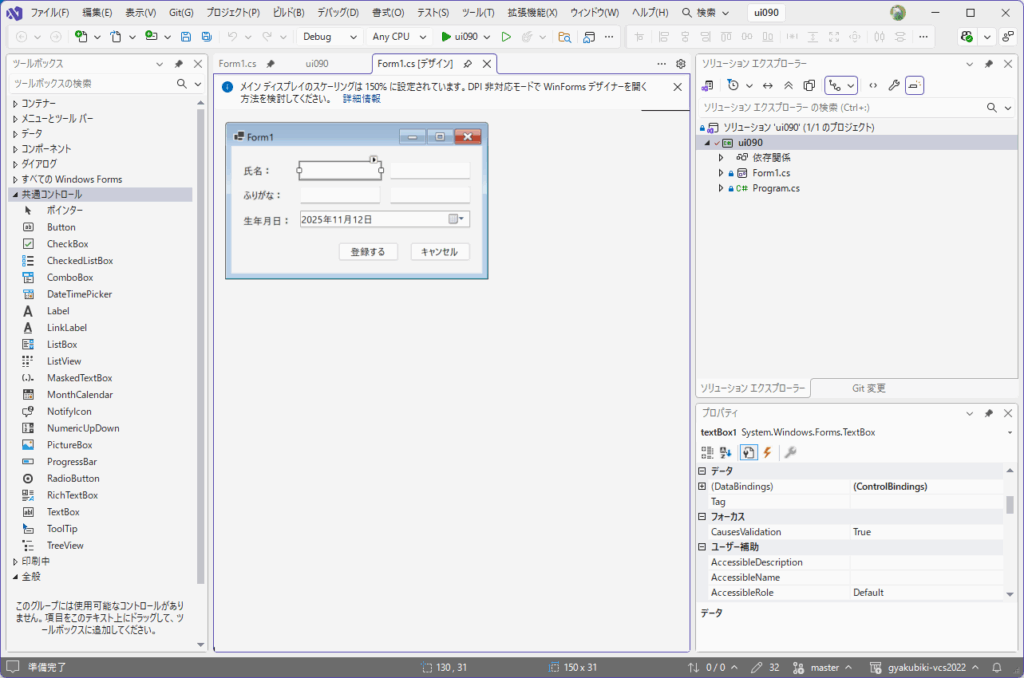
Task: Open the 詳細情報 link in the info bar
Action: (361, 99)
